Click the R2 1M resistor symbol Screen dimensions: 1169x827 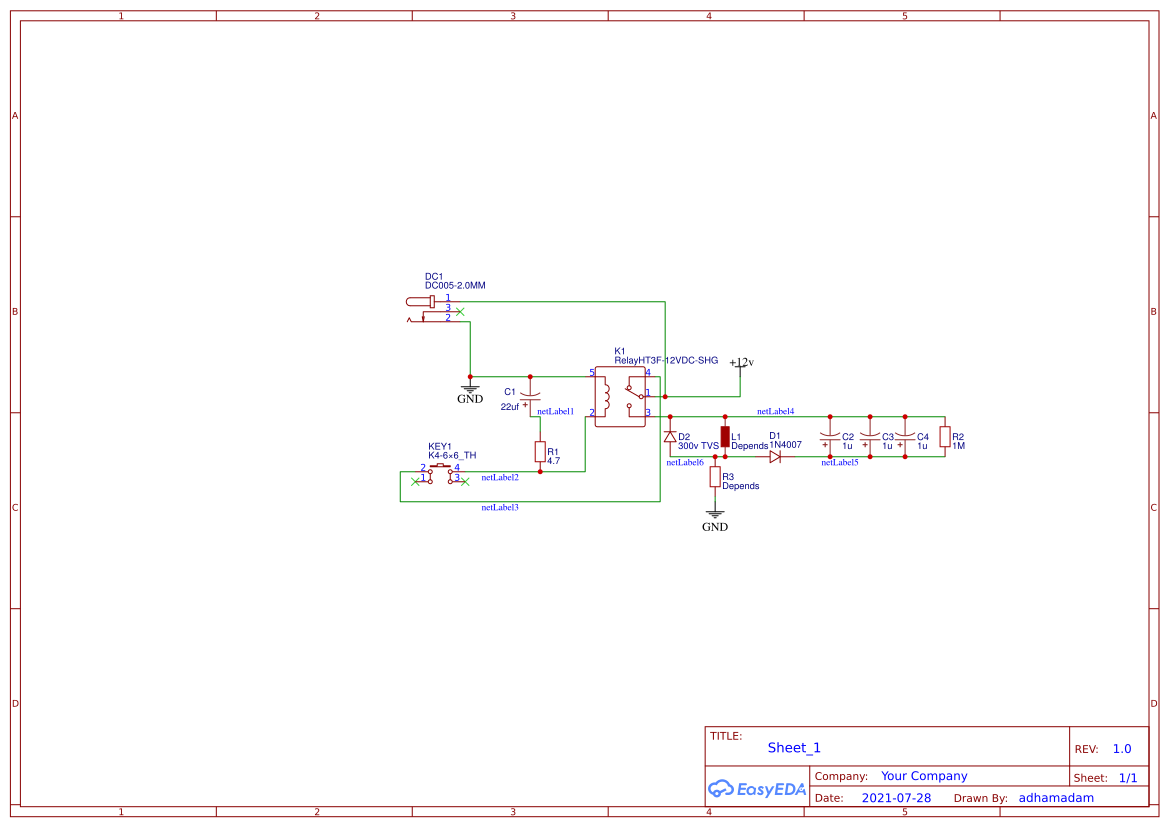945,436
